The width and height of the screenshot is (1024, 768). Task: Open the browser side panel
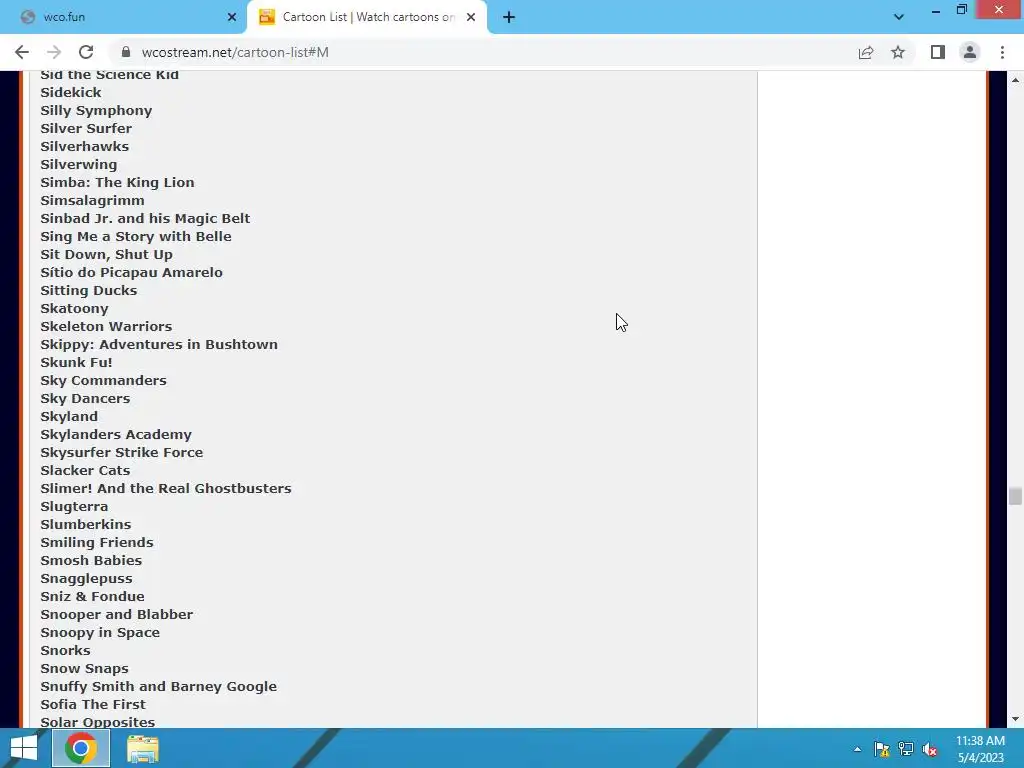click(x=938, y=52)
